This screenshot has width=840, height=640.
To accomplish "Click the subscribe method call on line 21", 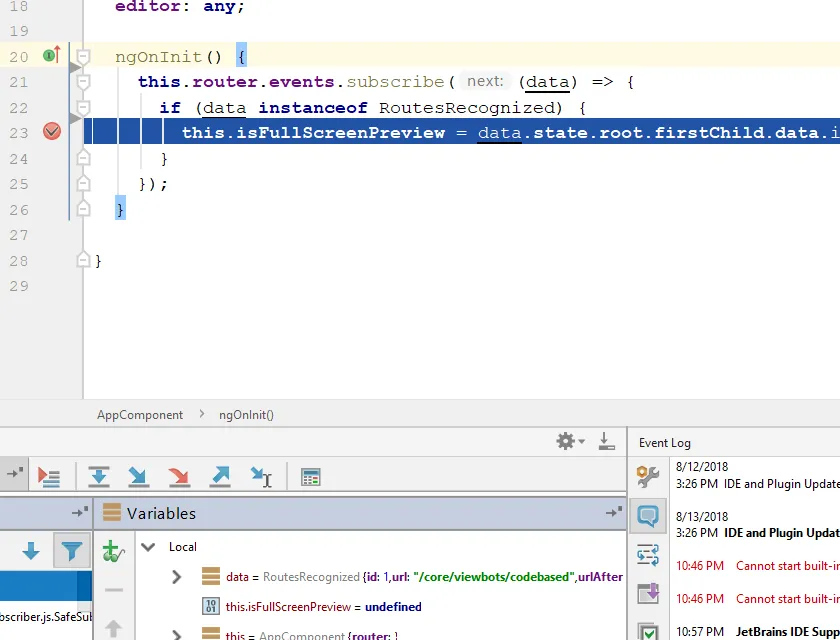I will click(x=395, y=82).
